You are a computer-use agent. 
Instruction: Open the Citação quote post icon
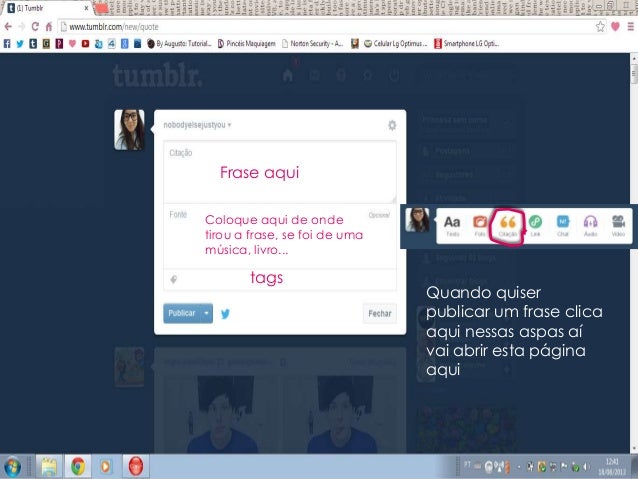[x=508, y=226]
